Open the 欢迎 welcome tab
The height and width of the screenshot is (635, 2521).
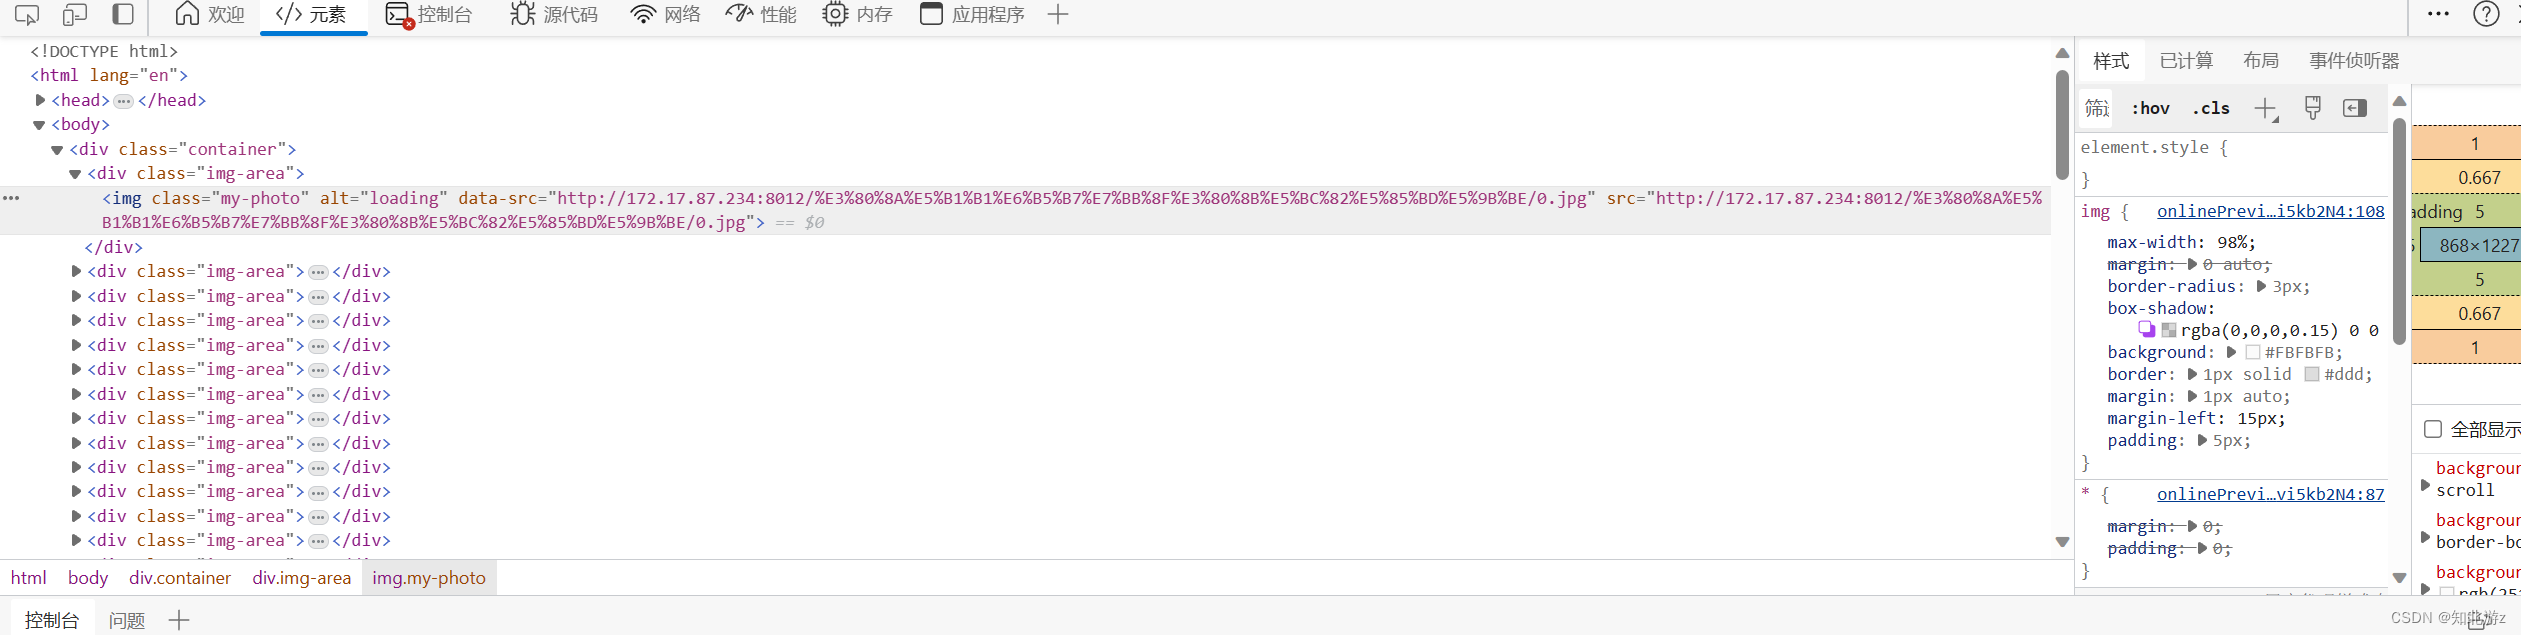[209, 14]
